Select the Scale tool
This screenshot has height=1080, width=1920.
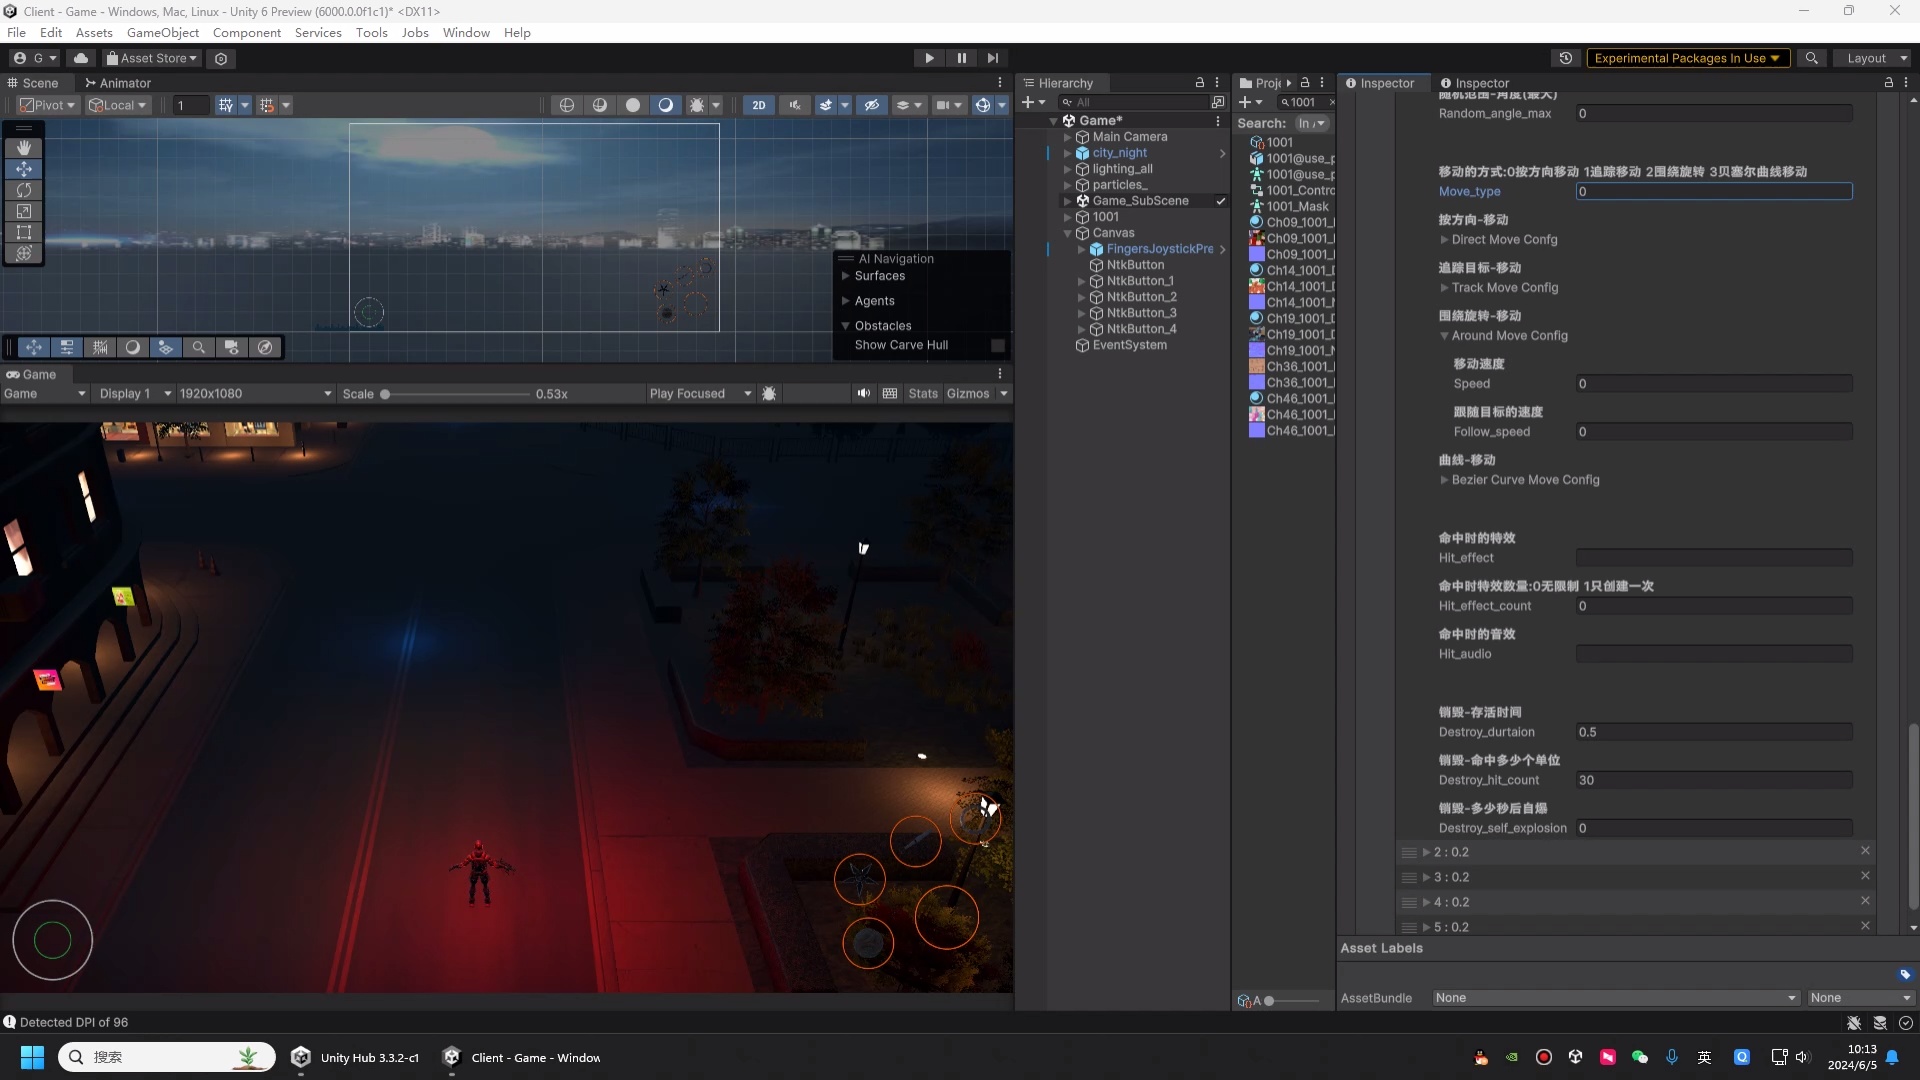[x=24, y=211]
